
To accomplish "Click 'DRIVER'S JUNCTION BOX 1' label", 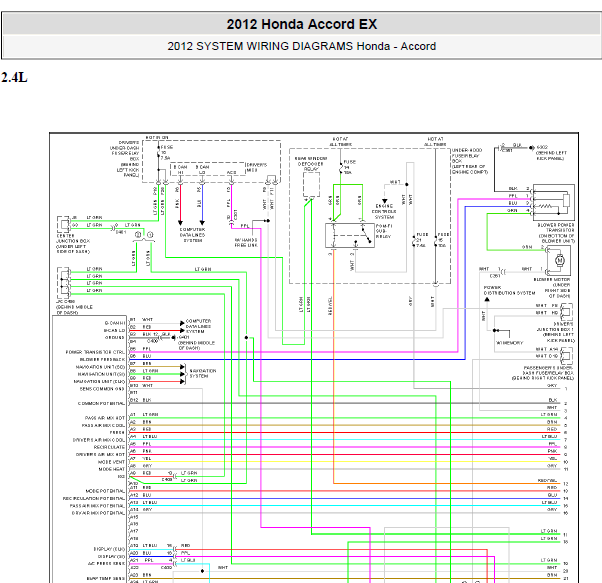I will click(x=555, y=327).
